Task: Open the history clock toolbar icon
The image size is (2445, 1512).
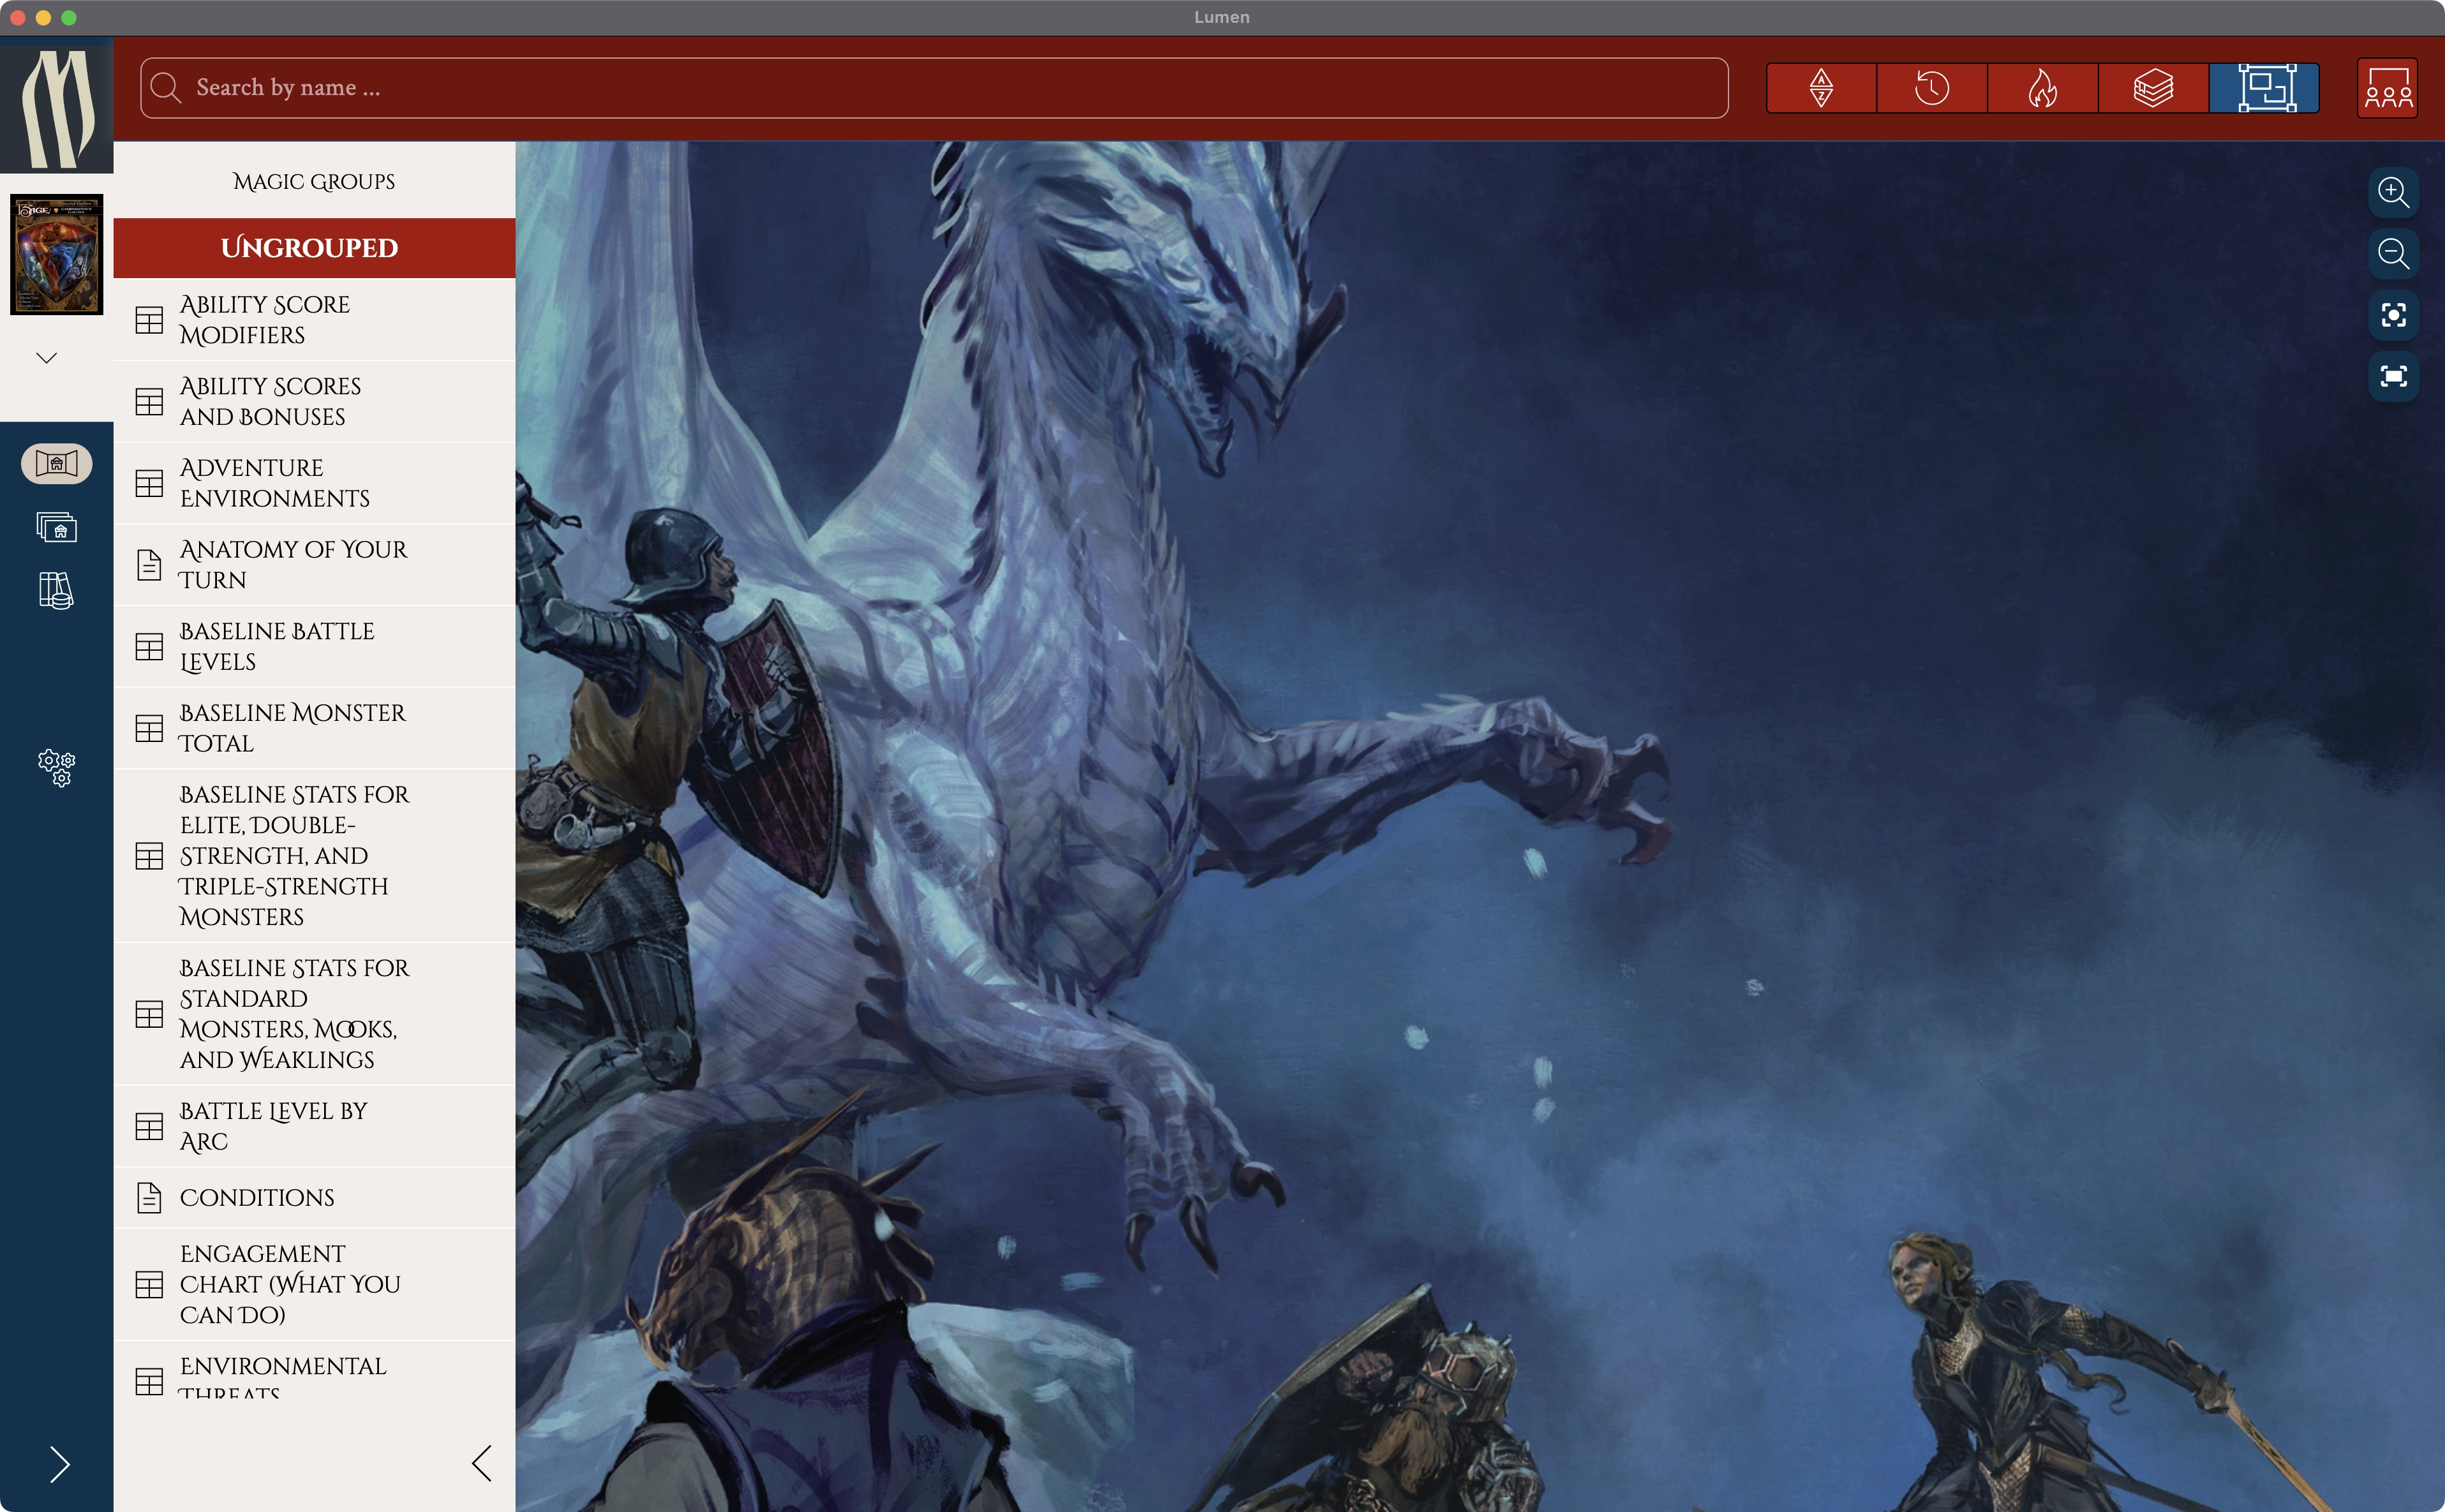Action: 1931,88
